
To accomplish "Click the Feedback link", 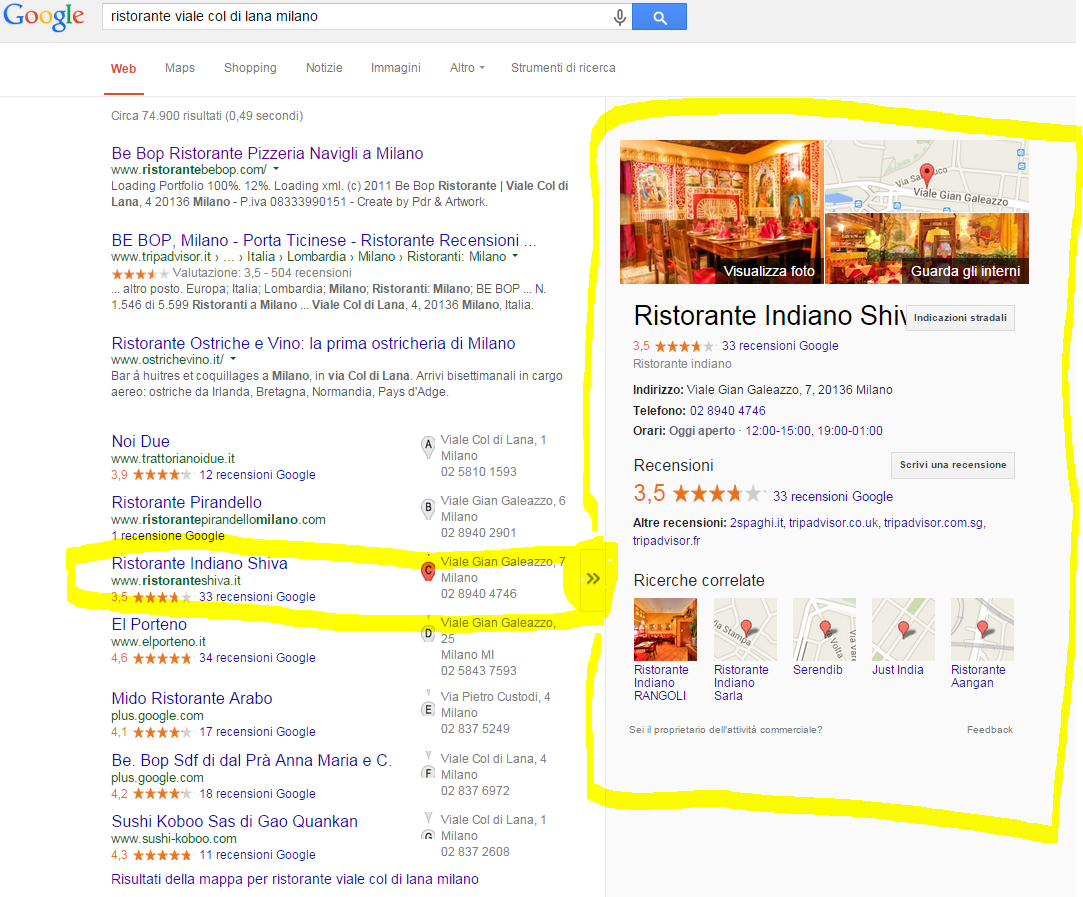I will (x=990, y=729).
